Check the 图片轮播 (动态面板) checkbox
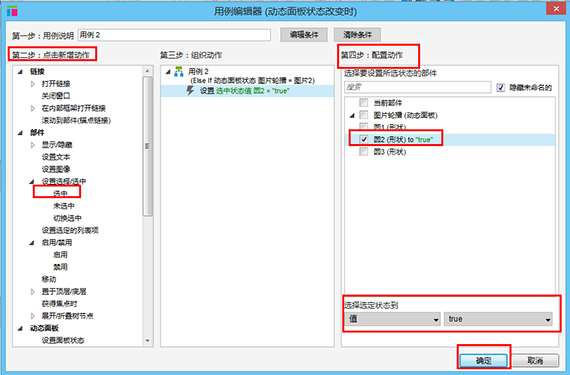The image size is (570, 375). [364, 115]
